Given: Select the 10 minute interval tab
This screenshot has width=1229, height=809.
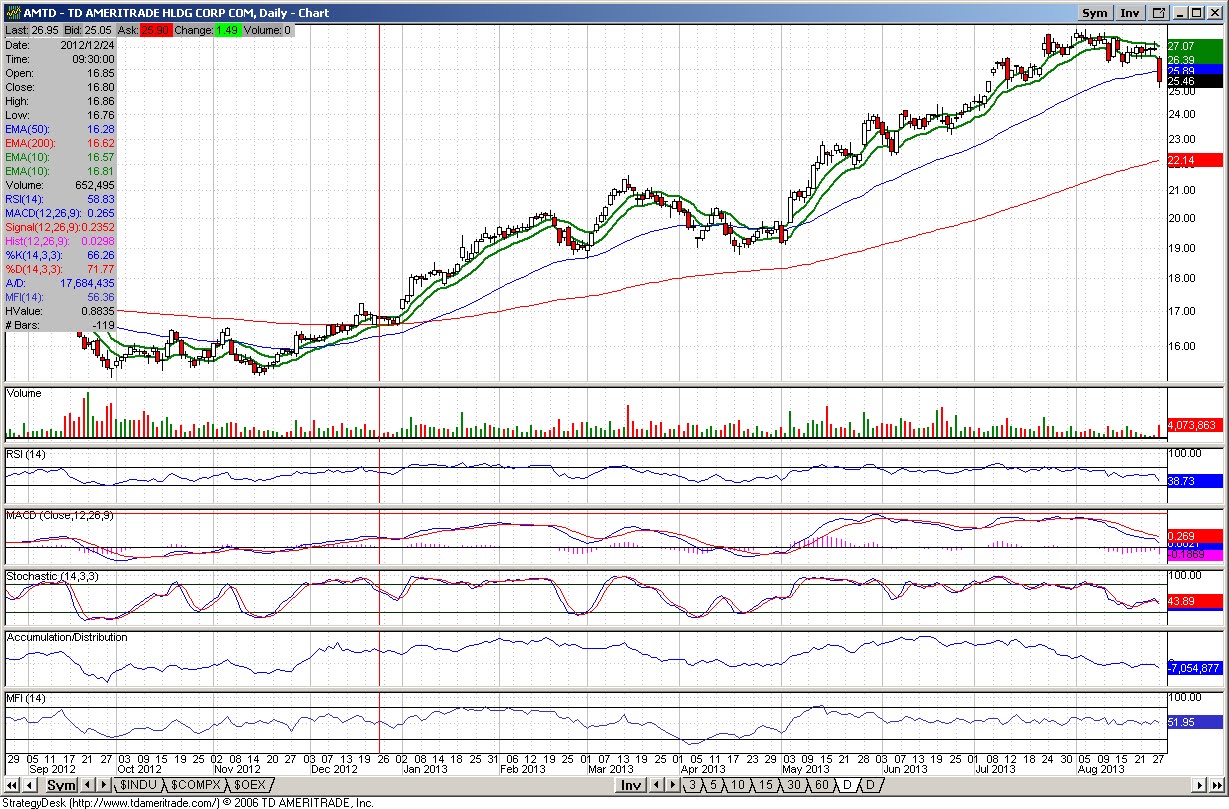Looking at the screenshot, I should pos(738,785).
